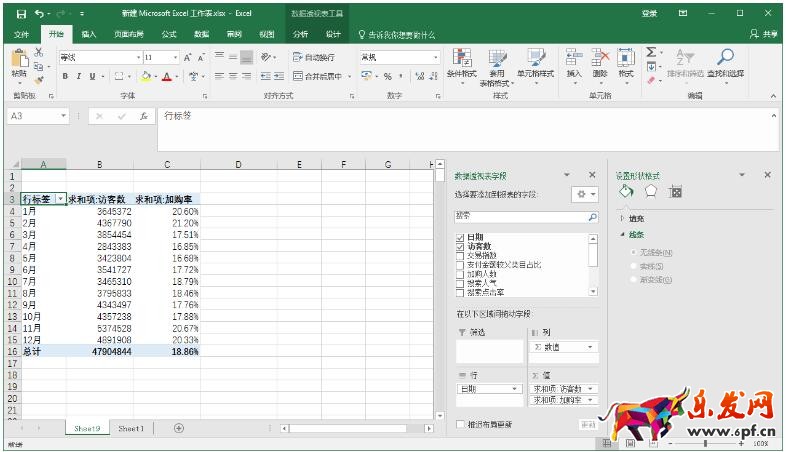Select the Fill & Line paint bucket icon
786x452 pixels.
coord(626,191)
